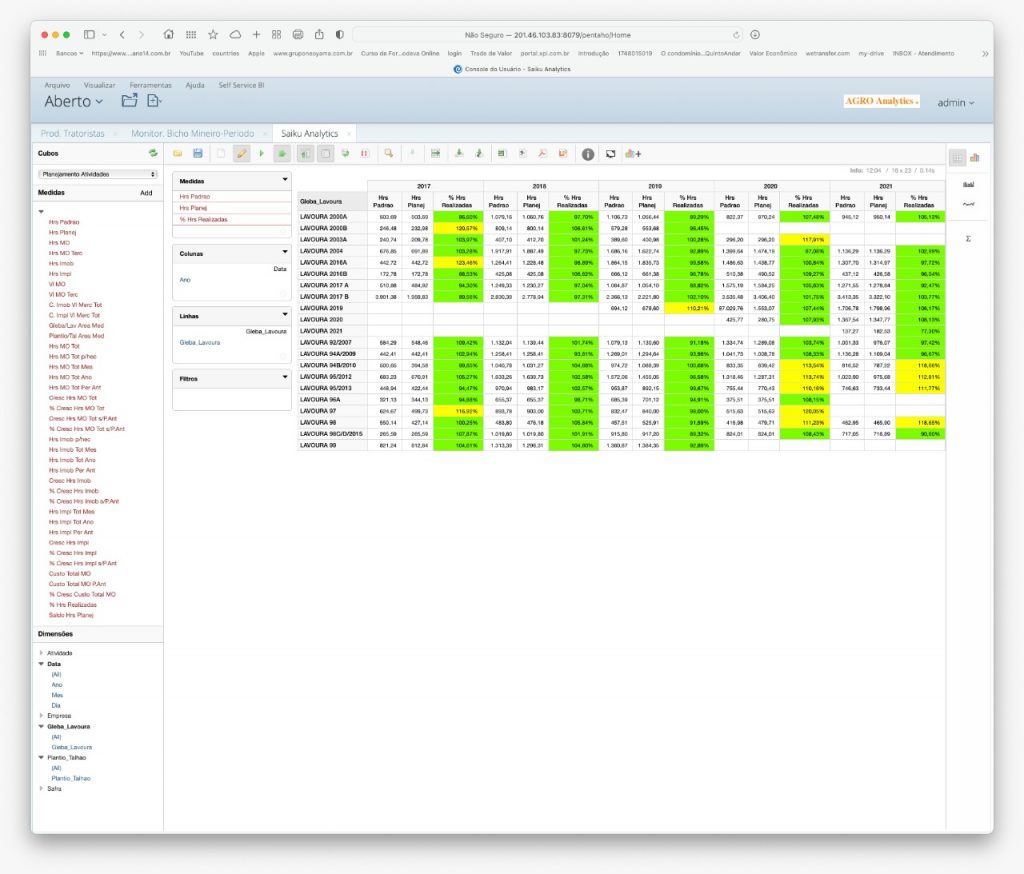Open the Planejamento Atividades cube selector

pyautogui.click(x=98, y=174)
